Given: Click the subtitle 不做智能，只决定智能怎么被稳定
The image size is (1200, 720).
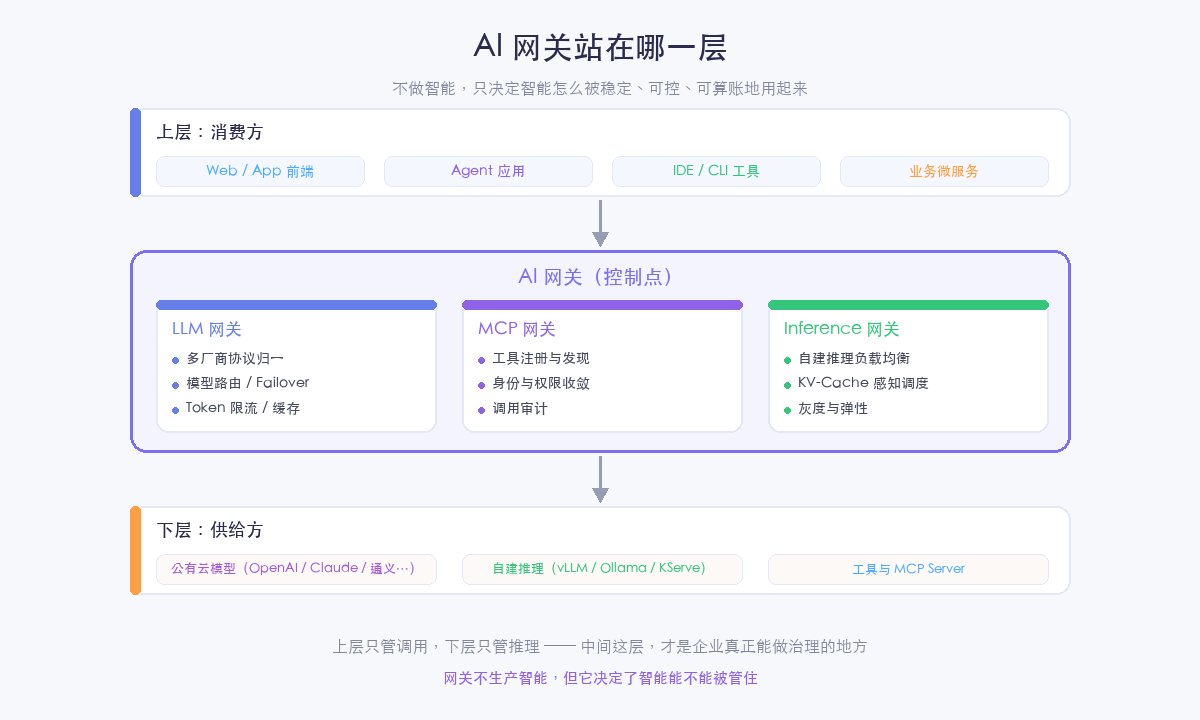Looking at the screenshot, I should tap(600, 89).
